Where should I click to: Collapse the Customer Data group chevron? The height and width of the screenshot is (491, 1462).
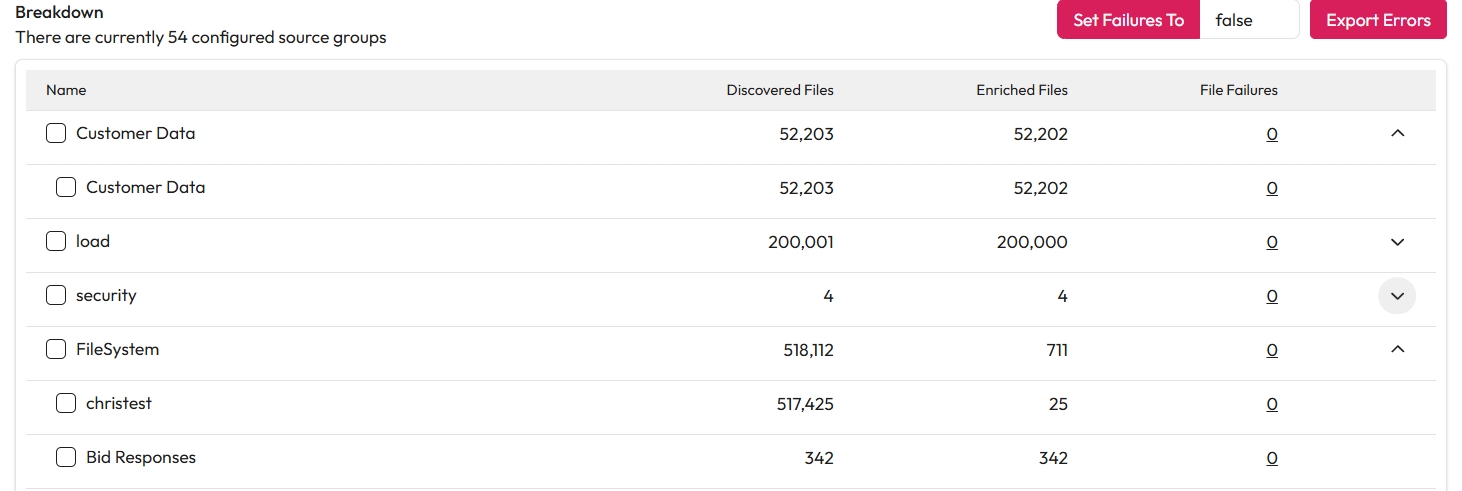pos(1397,134)
